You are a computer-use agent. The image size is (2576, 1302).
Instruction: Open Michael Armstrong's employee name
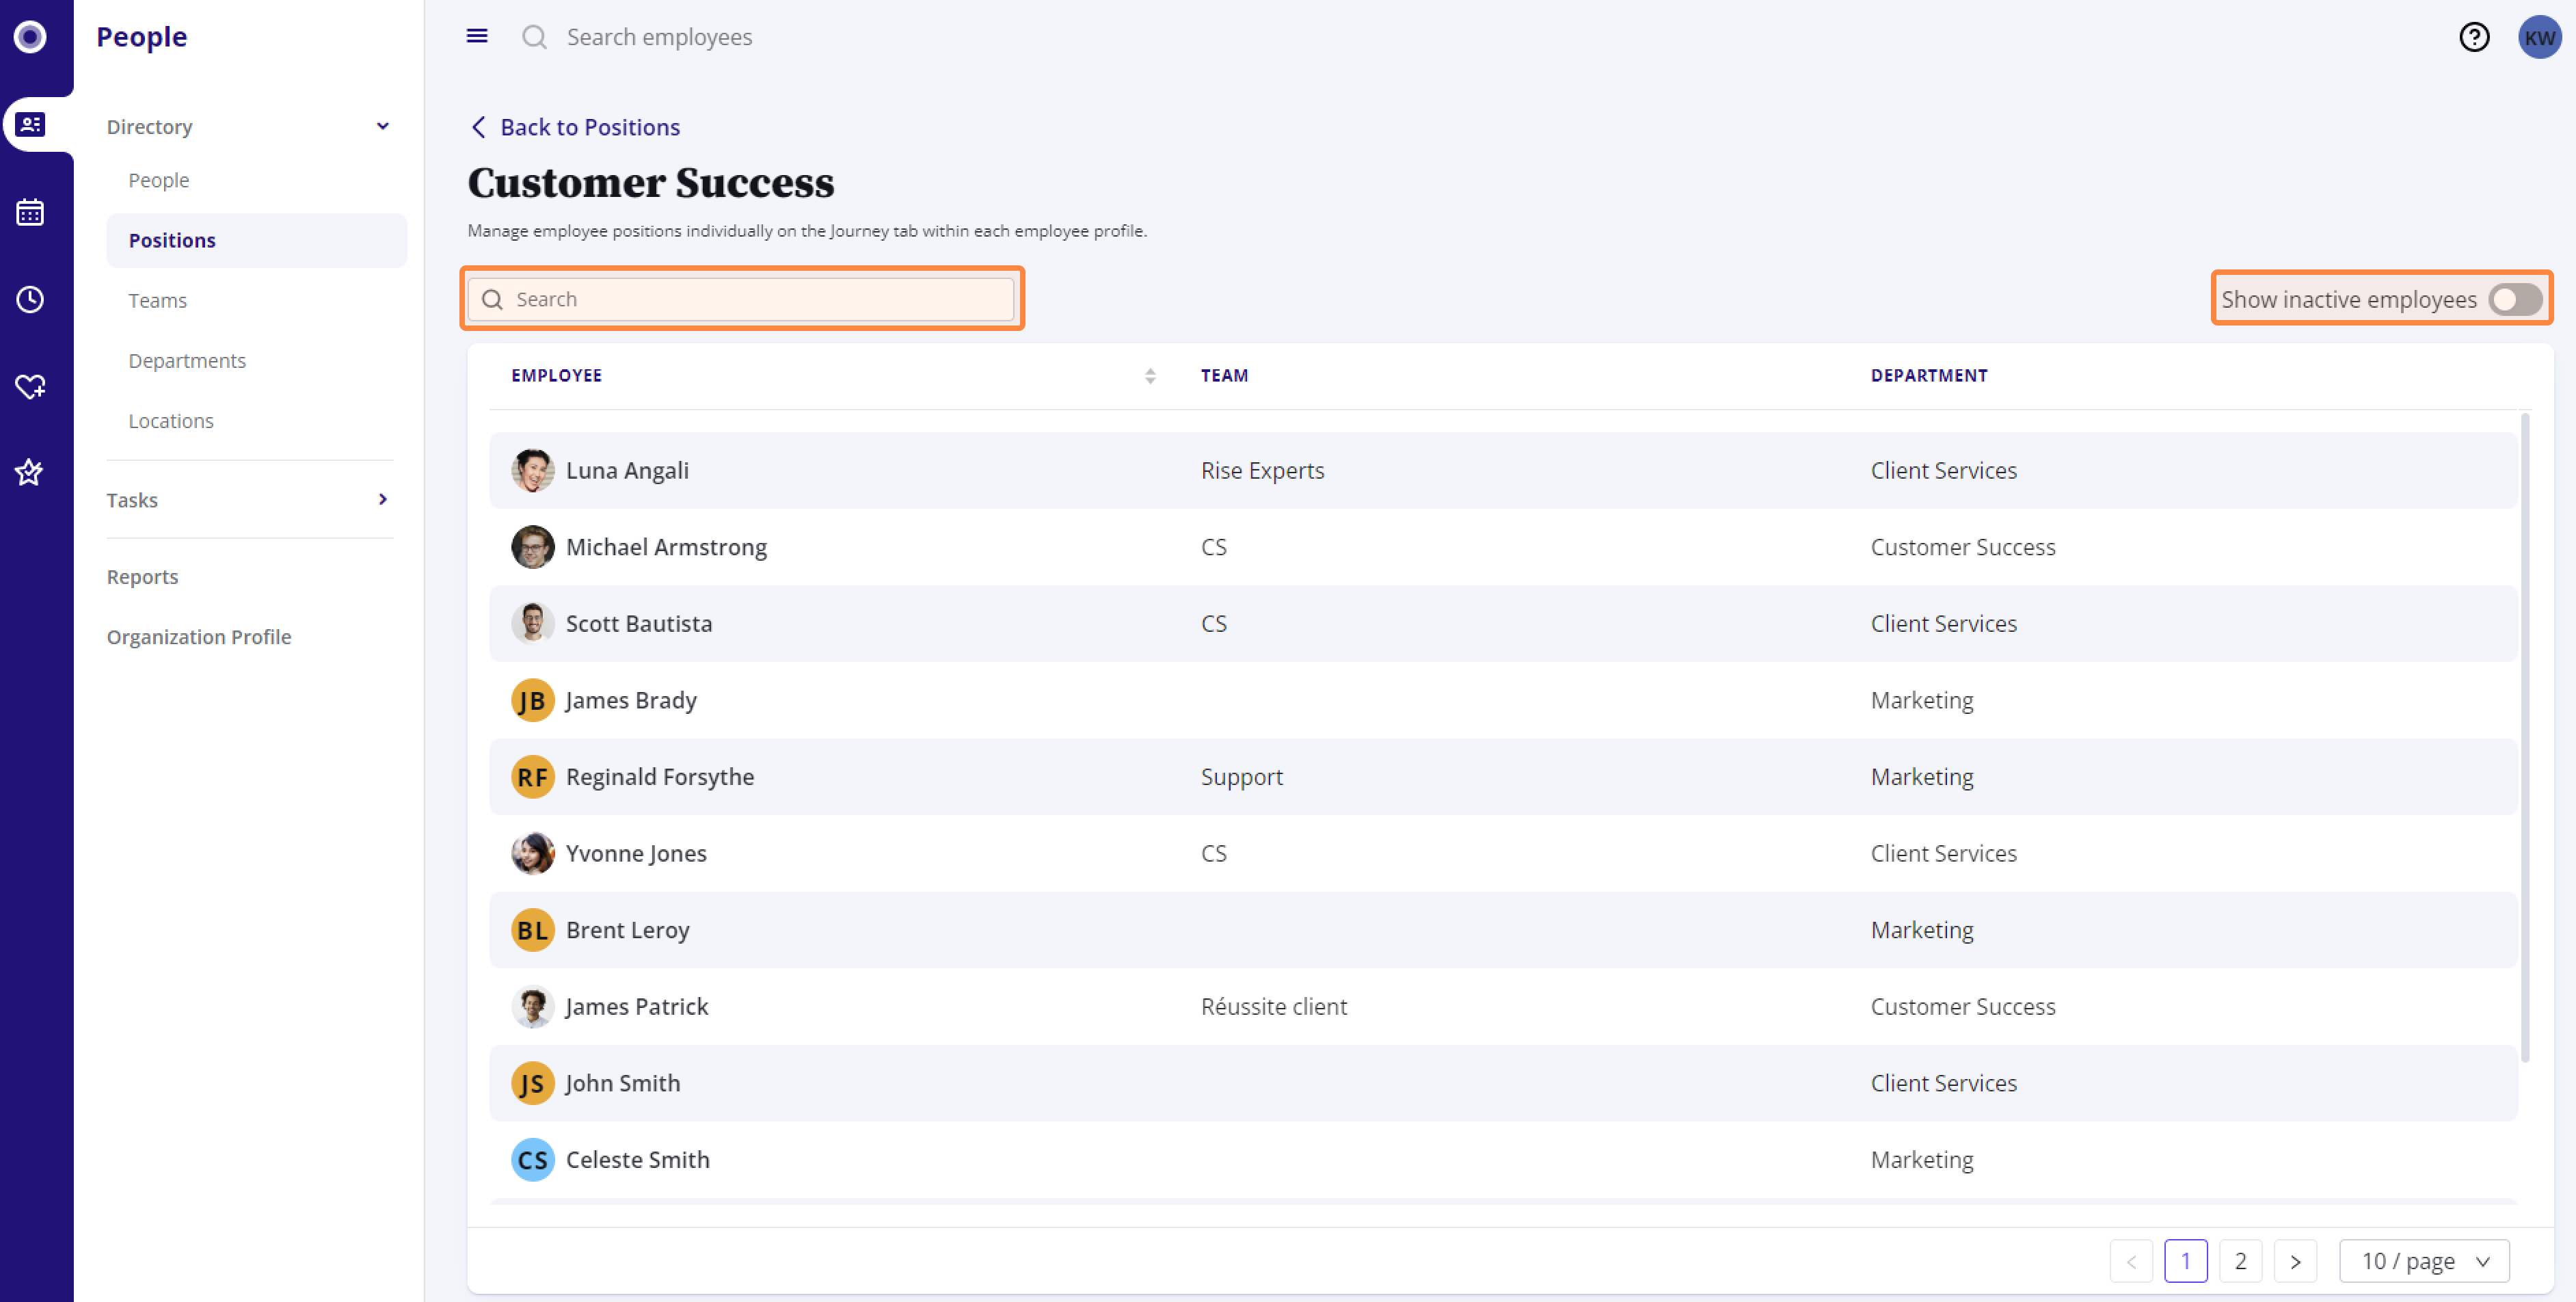pyautogui.click(x=666, y=547)
